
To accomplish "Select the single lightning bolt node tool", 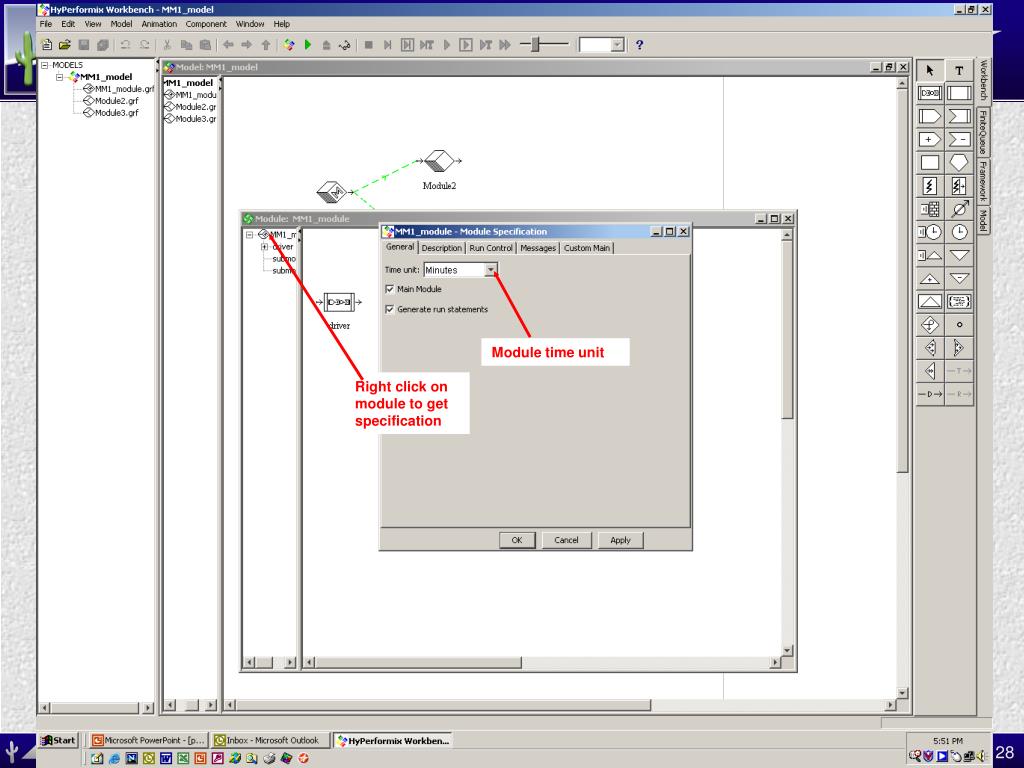I will click(930, 186).
